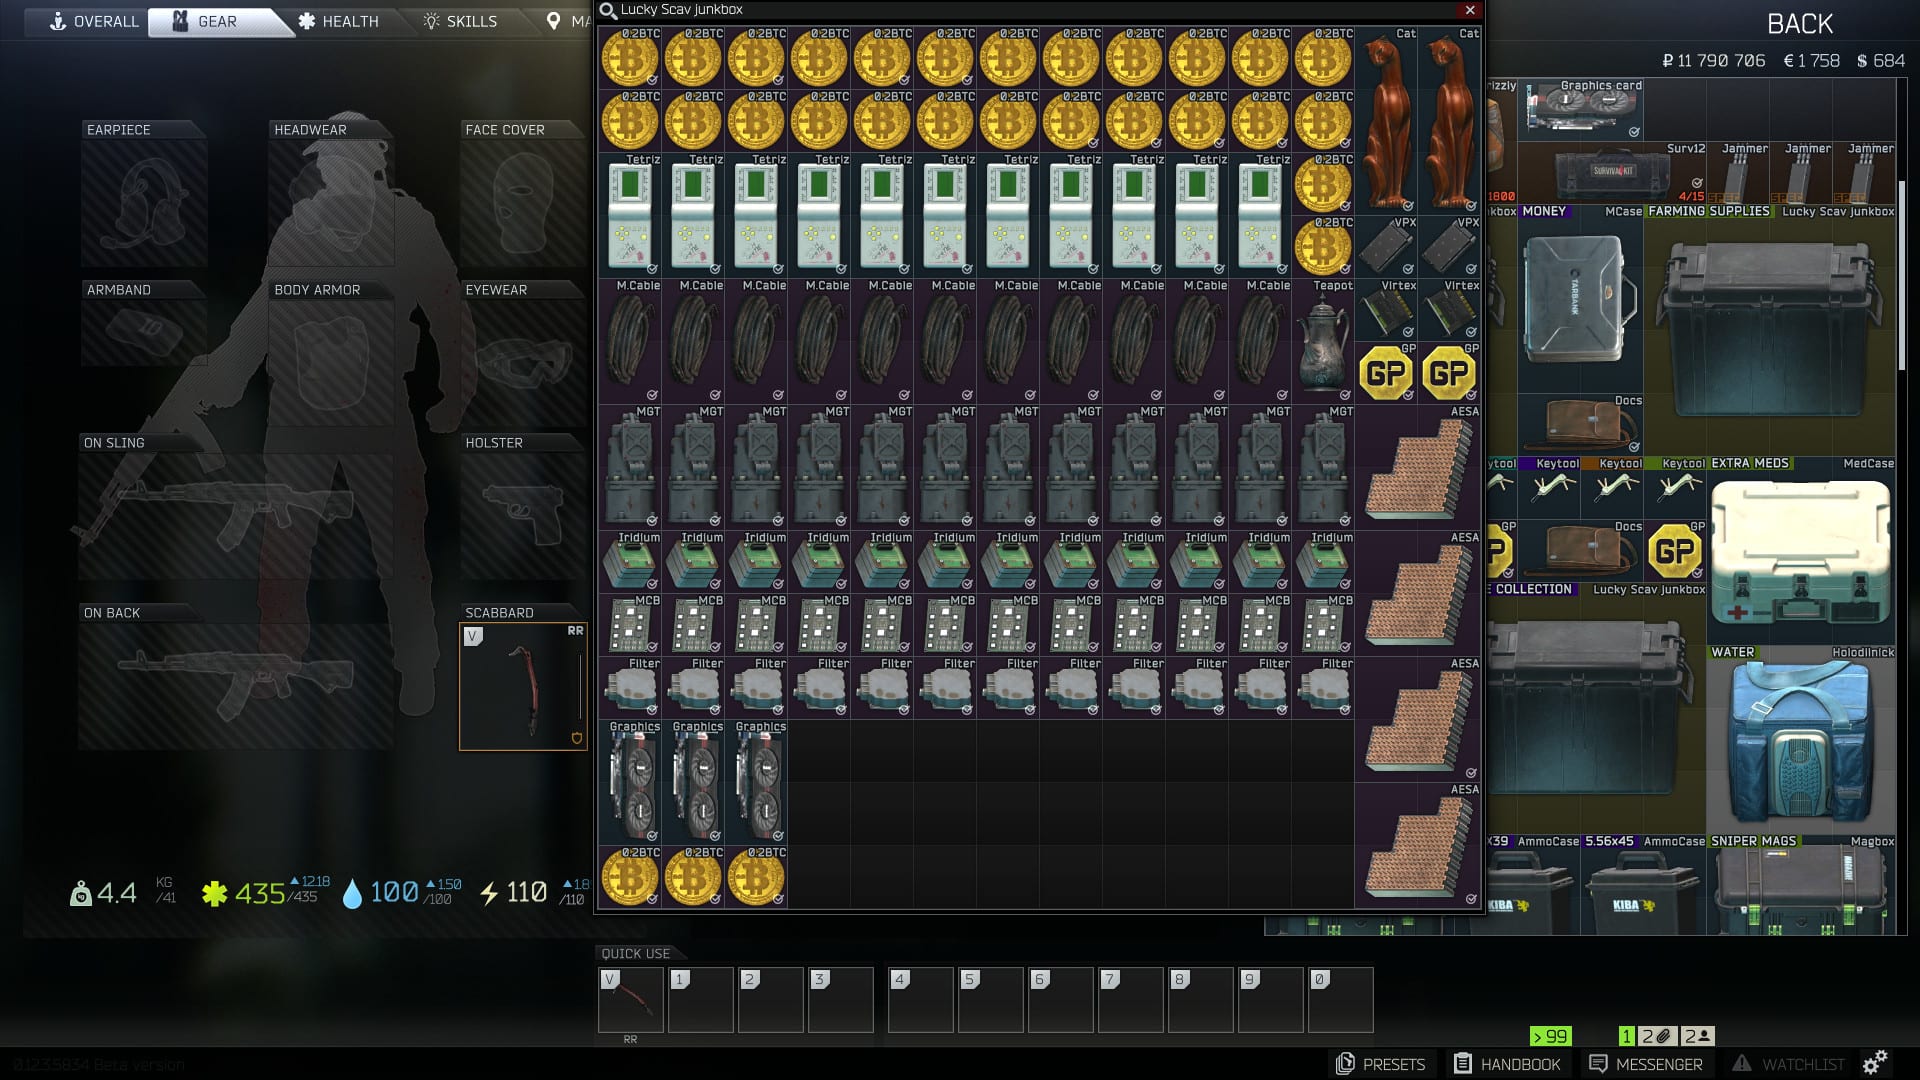The height and width of the screenshot is (1080, 1920).
Task: Open the white MedCase container
Action: tap(1800, 551)
